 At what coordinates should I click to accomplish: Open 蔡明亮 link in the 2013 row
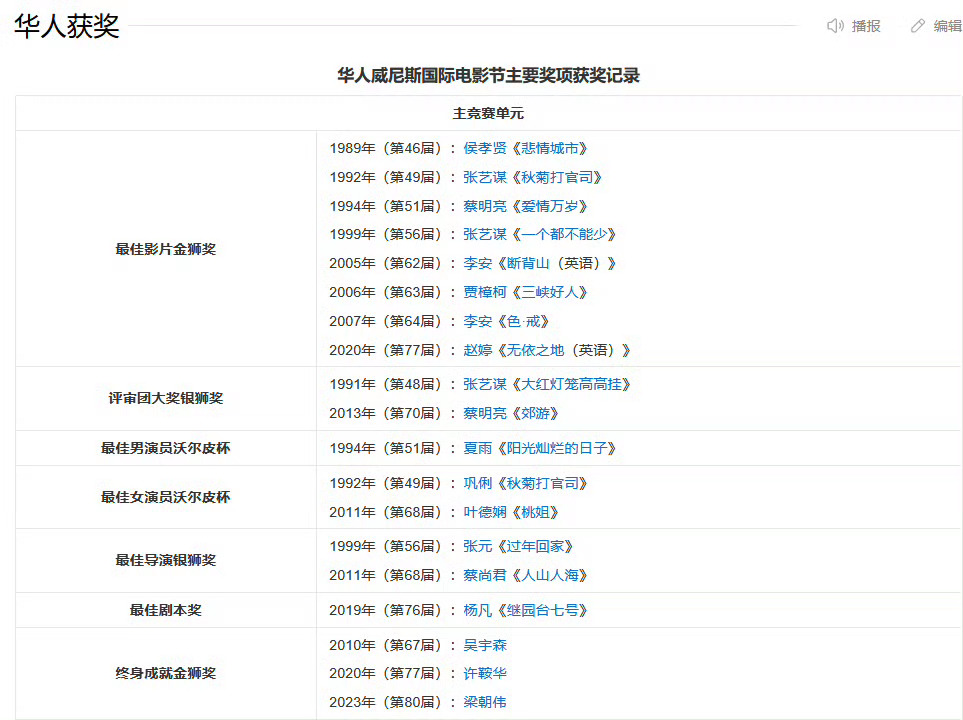click(485, 413)
